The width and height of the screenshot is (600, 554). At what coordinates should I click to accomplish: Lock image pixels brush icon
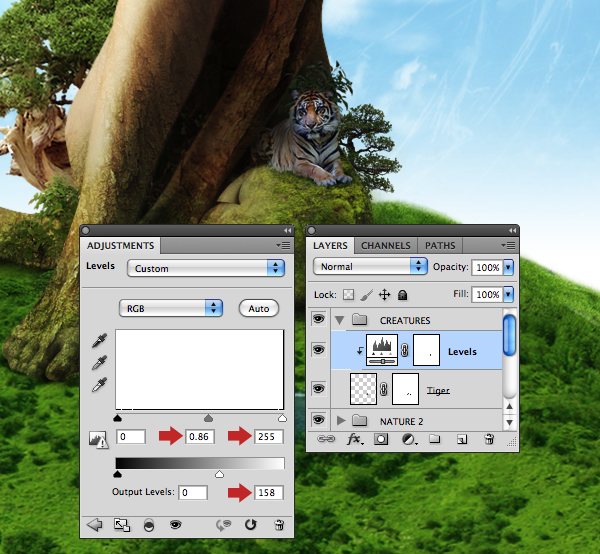(366, 295)
